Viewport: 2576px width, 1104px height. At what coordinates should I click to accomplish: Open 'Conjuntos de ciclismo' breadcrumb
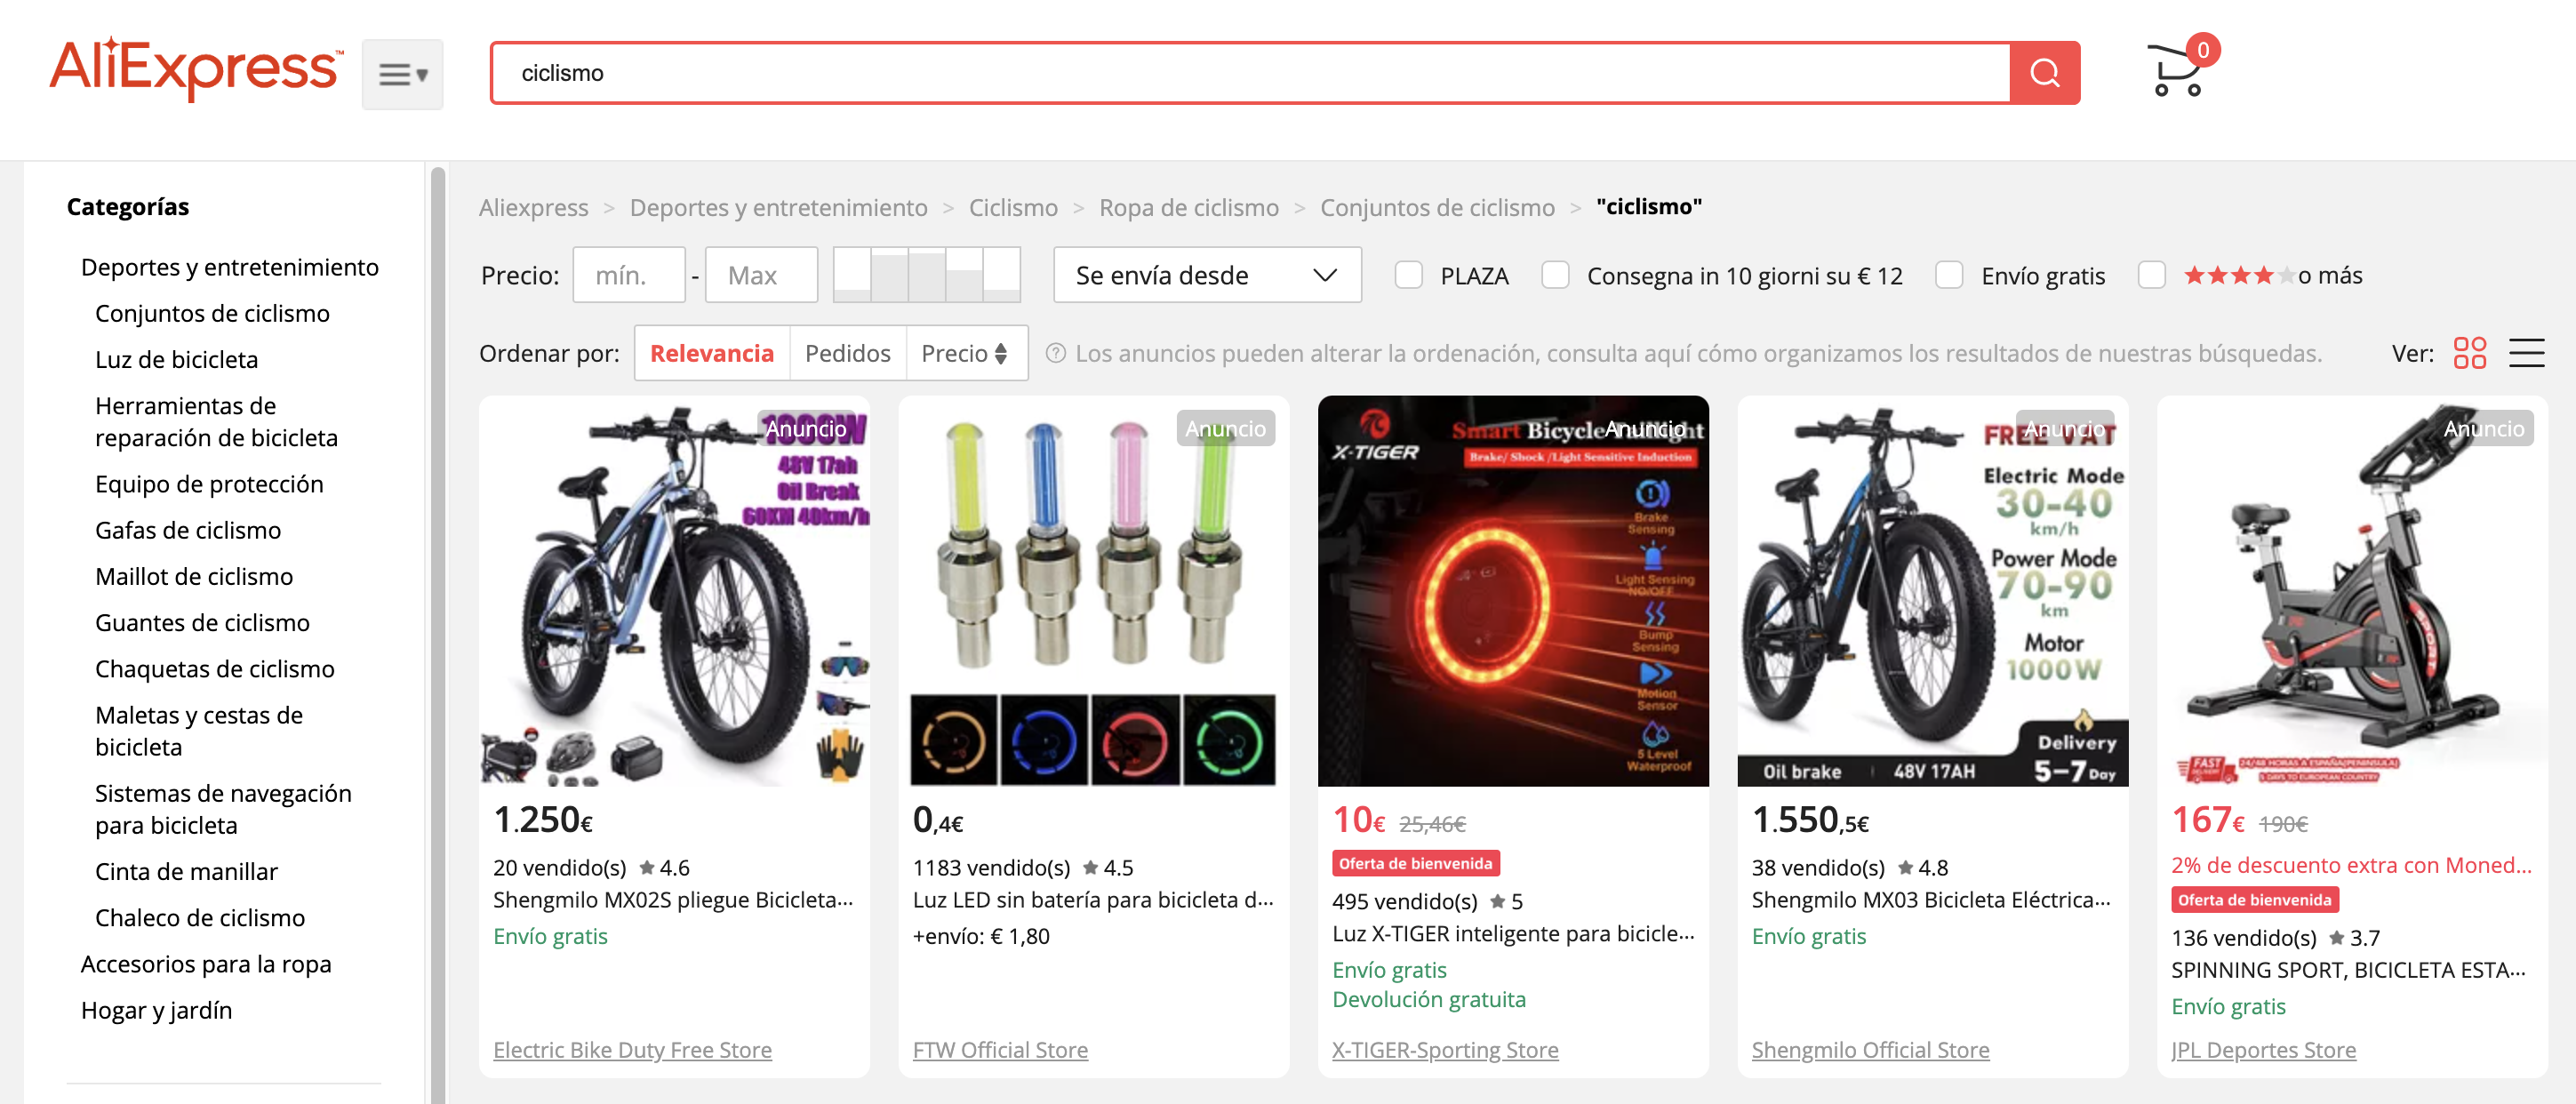1437,207
